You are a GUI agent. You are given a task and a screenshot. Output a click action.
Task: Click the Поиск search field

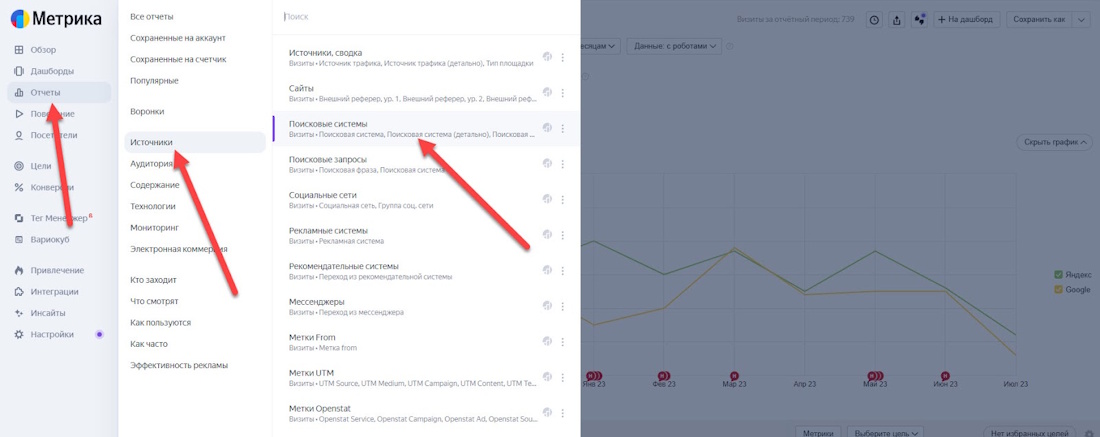point(420,17)
